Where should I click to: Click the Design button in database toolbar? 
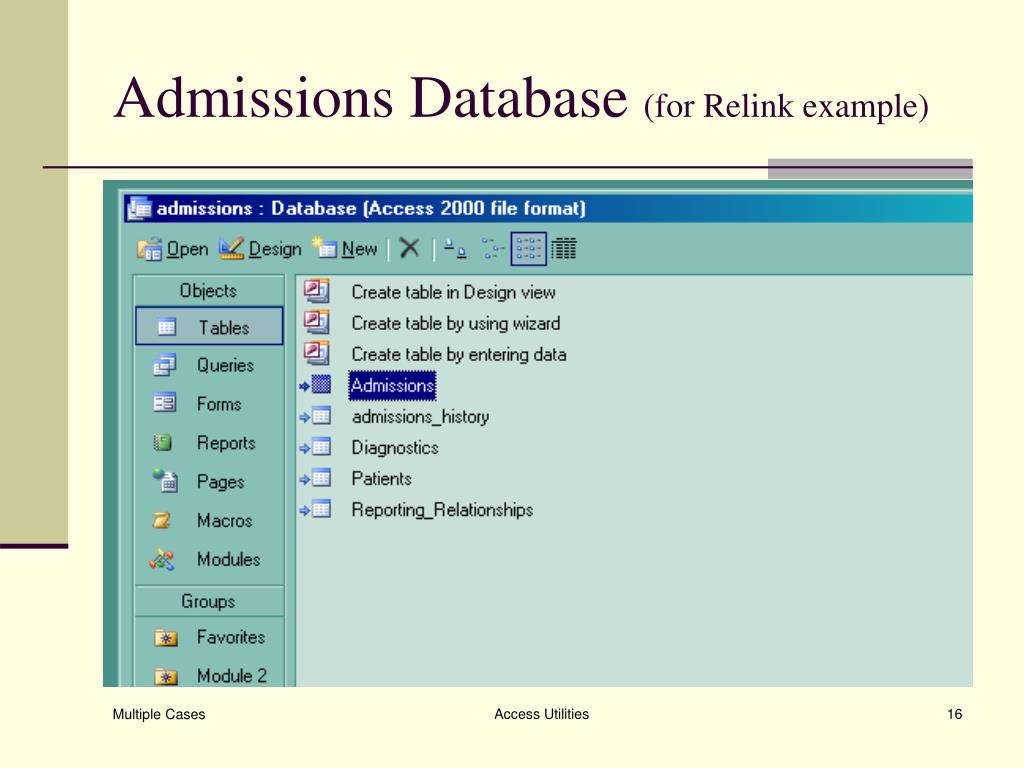(x=259, y=249)
